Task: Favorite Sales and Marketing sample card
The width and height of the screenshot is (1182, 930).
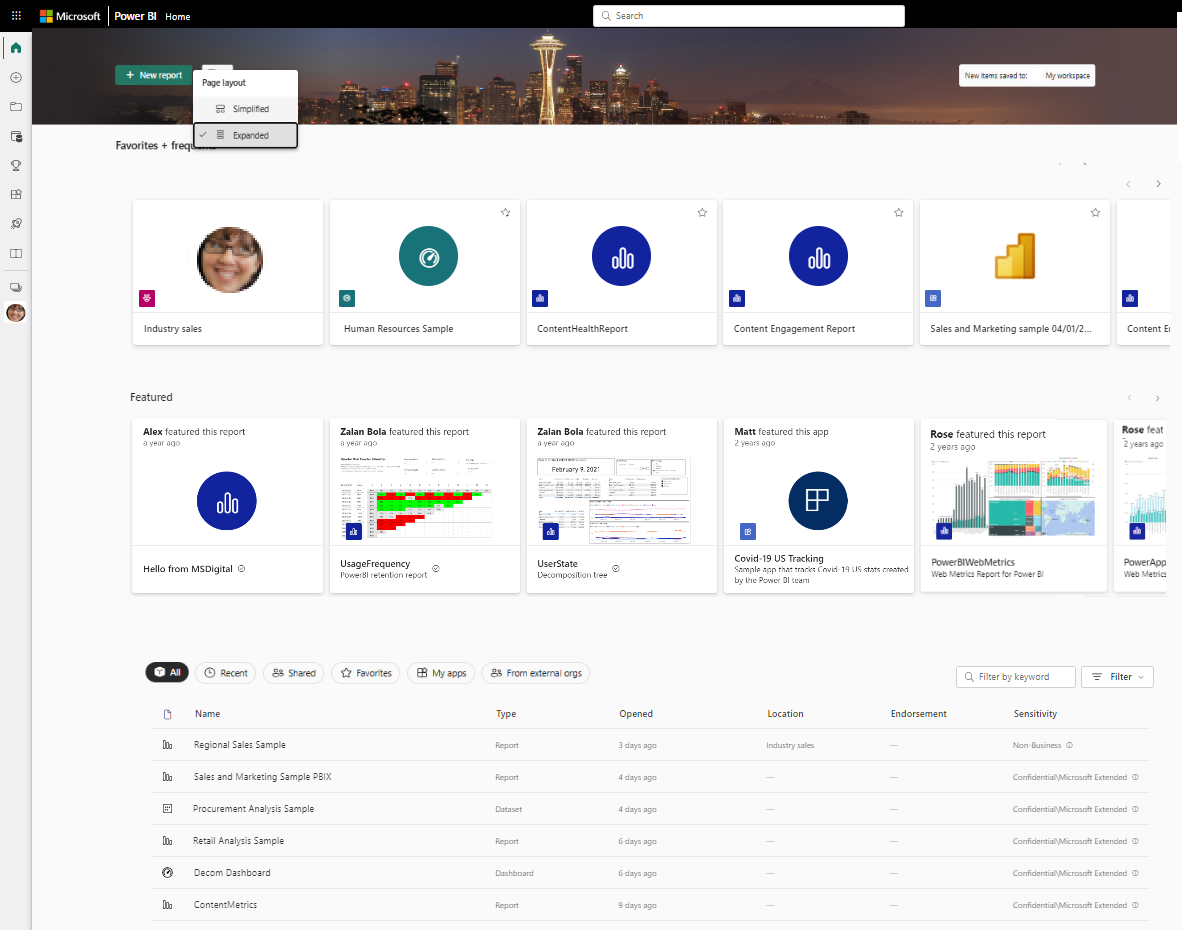Action: coord(1095,213)
